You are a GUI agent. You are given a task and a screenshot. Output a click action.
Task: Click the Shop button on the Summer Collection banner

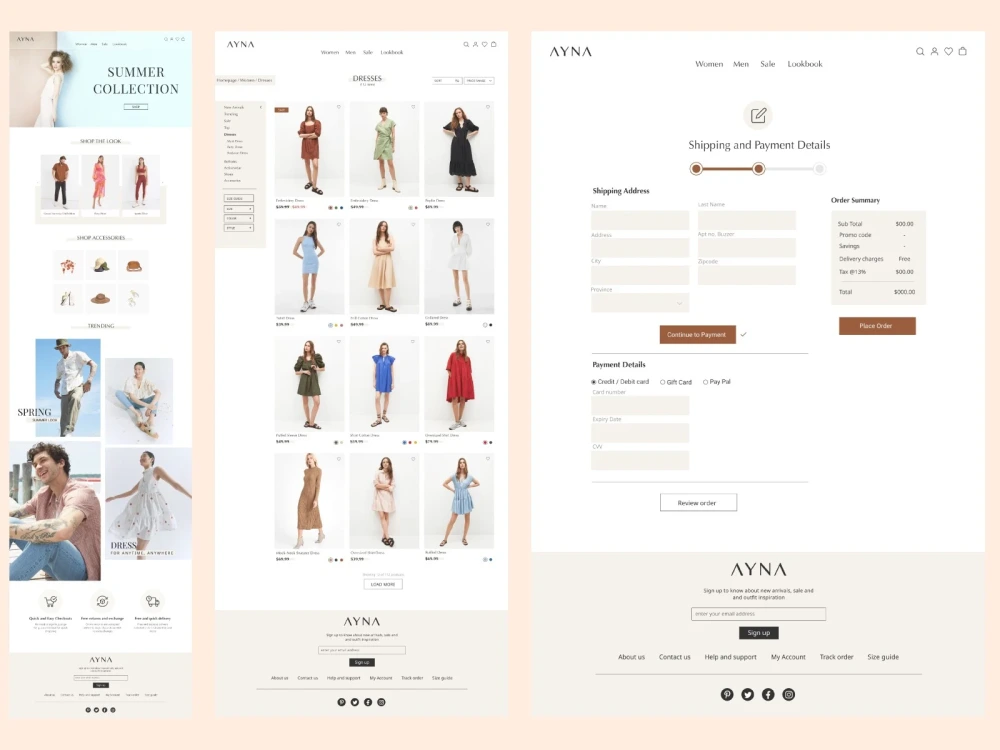136,107
